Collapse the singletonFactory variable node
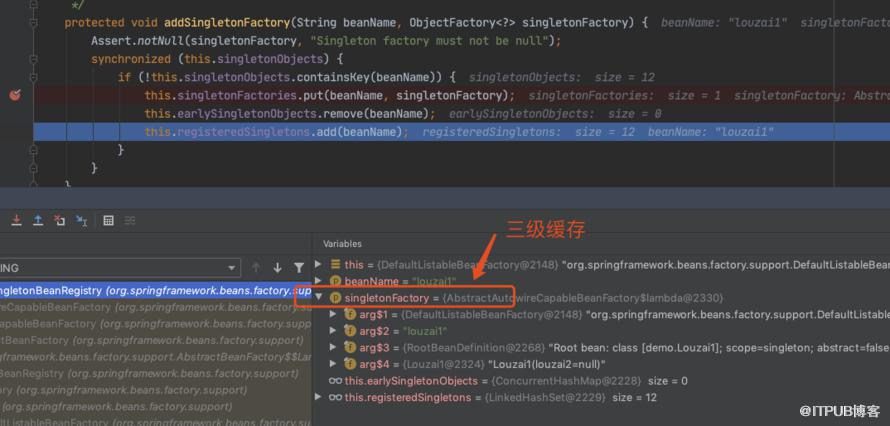The height and width of the screenshot is (426, 890). tap(318, 297)
